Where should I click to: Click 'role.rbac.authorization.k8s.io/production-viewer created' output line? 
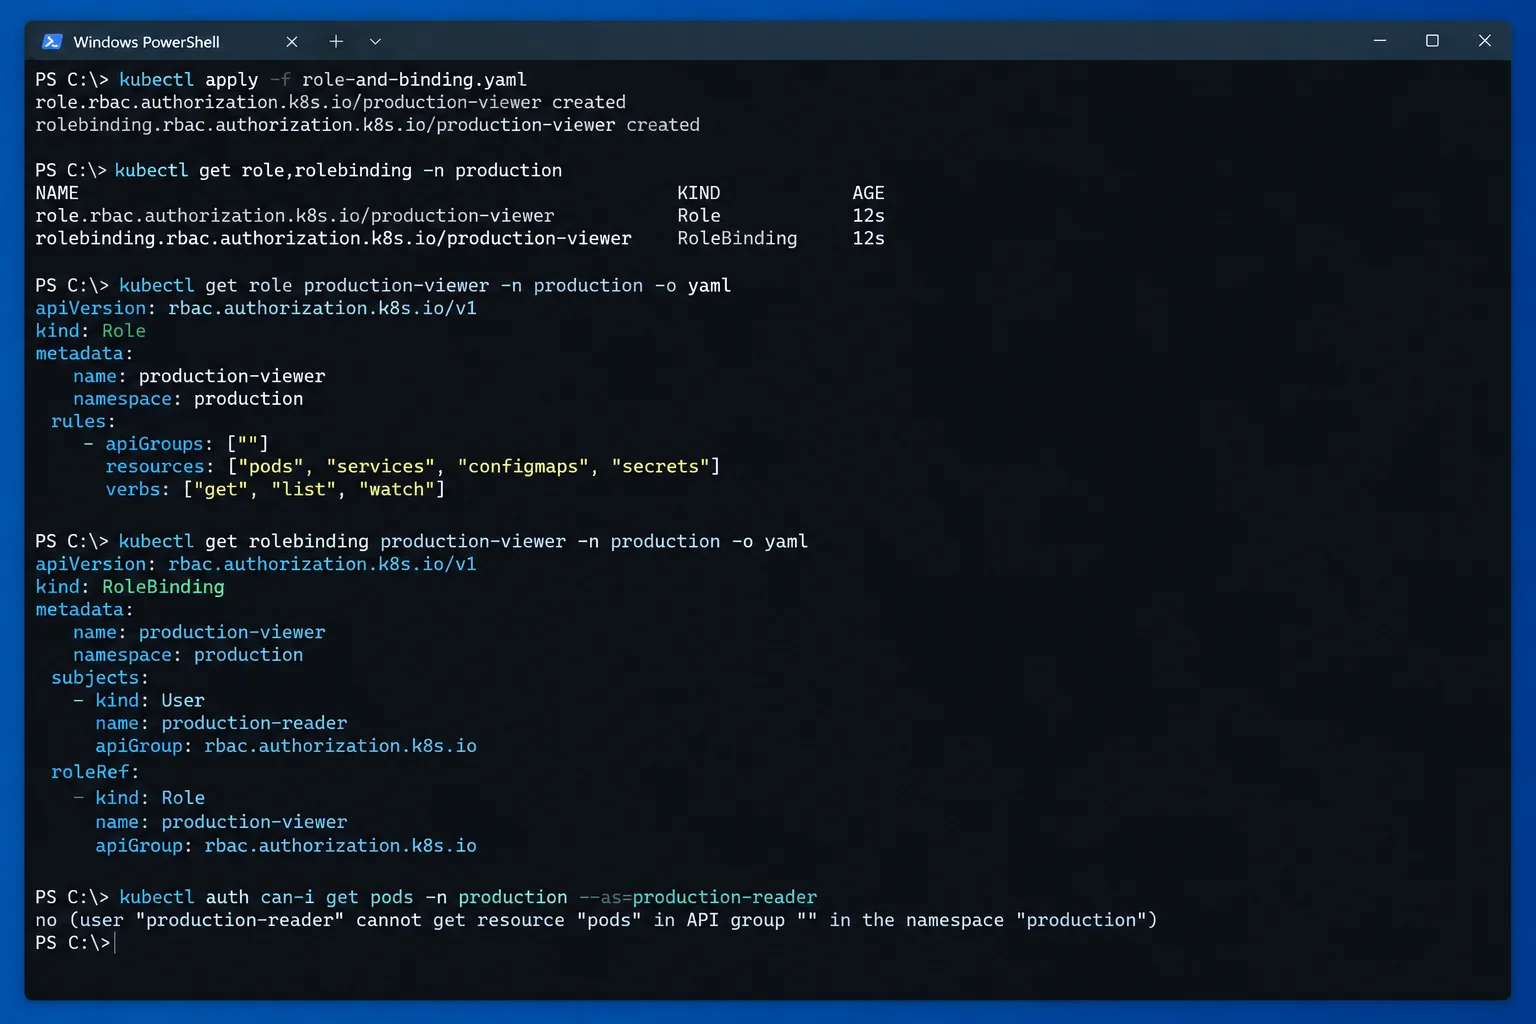pos(330,102)
